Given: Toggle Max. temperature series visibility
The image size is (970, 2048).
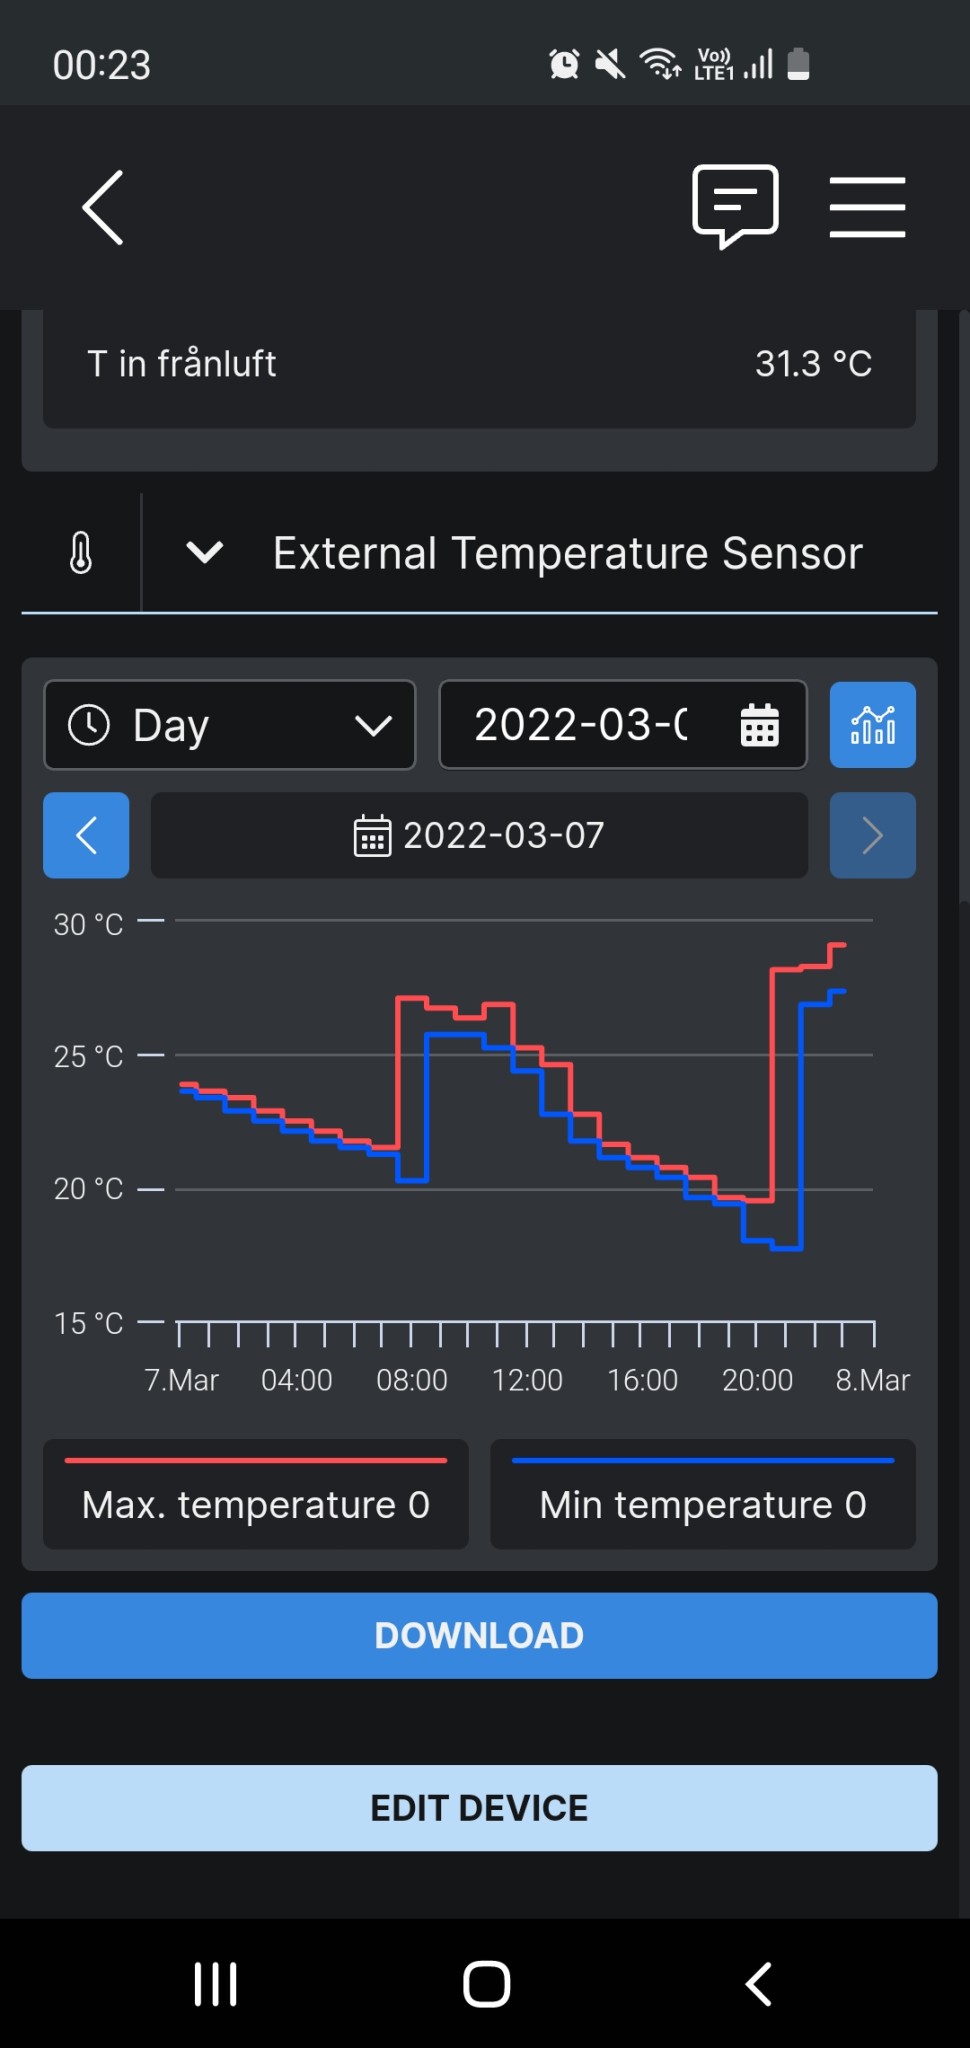Looking at the screenshot, I should [x=255, y=1495].
